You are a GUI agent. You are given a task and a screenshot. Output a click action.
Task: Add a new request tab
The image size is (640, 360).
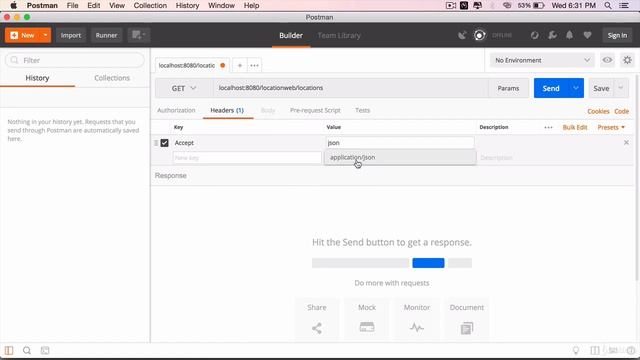click(240, 65)
